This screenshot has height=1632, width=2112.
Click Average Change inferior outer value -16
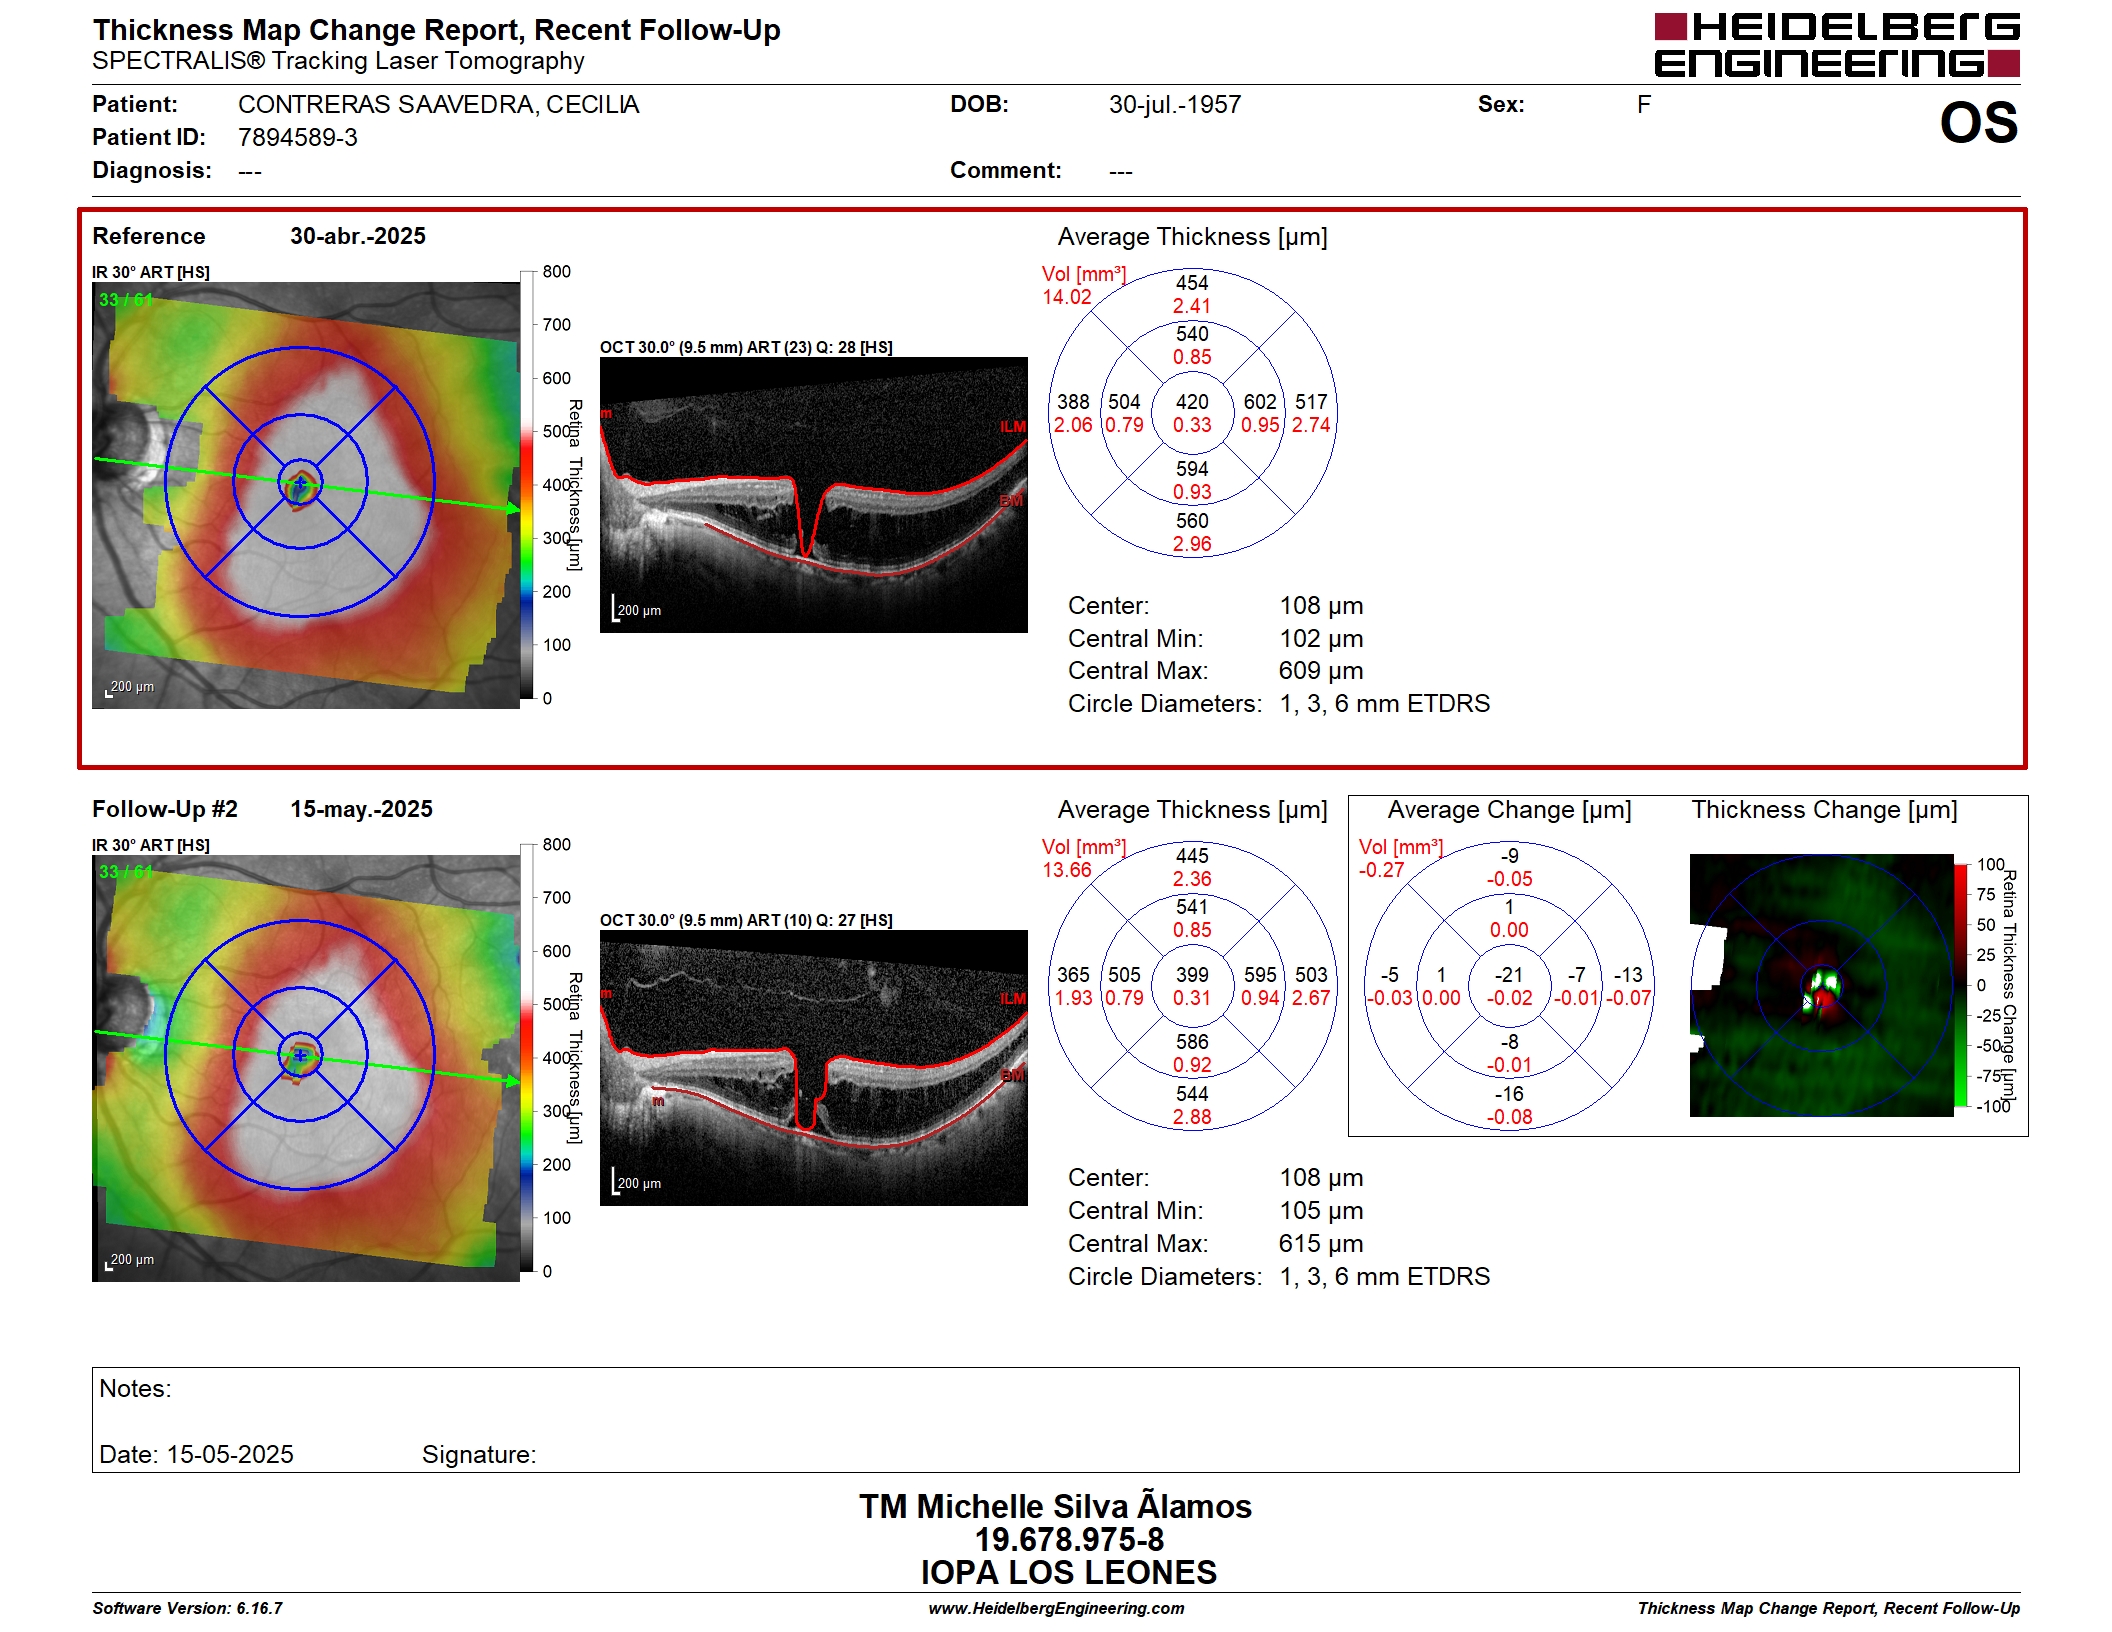coord(1509,1094)
